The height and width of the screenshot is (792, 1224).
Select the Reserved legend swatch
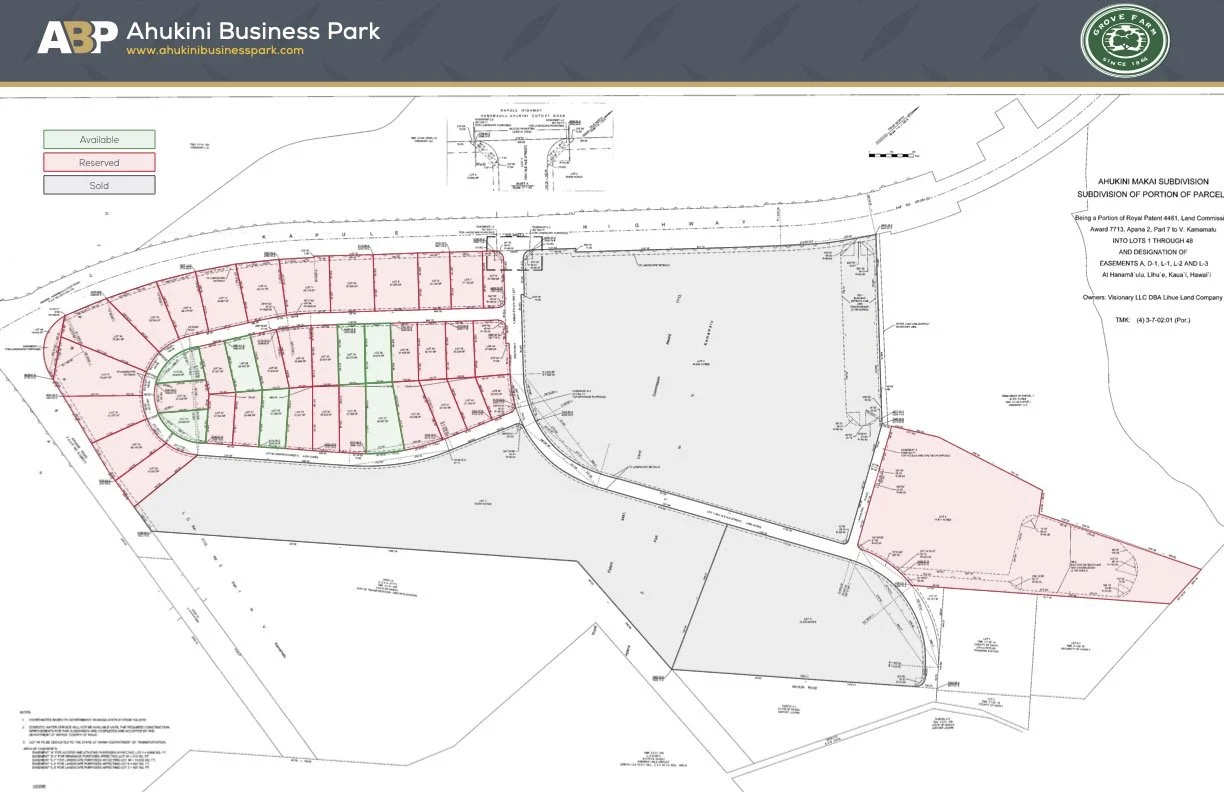pos(99,162)
